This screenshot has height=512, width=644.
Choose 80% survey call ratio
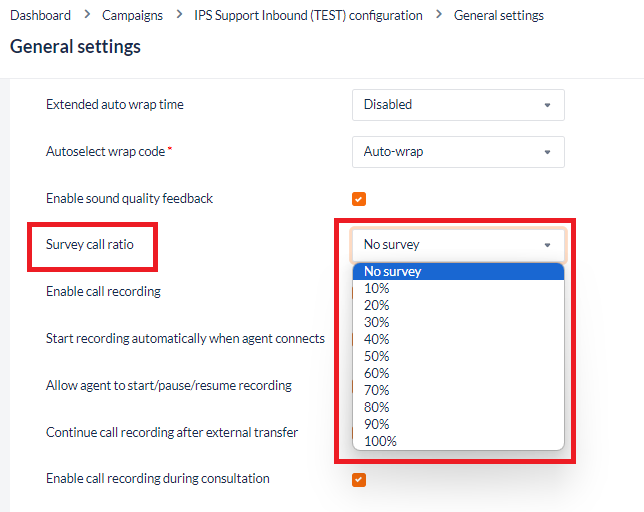point(377,407)
